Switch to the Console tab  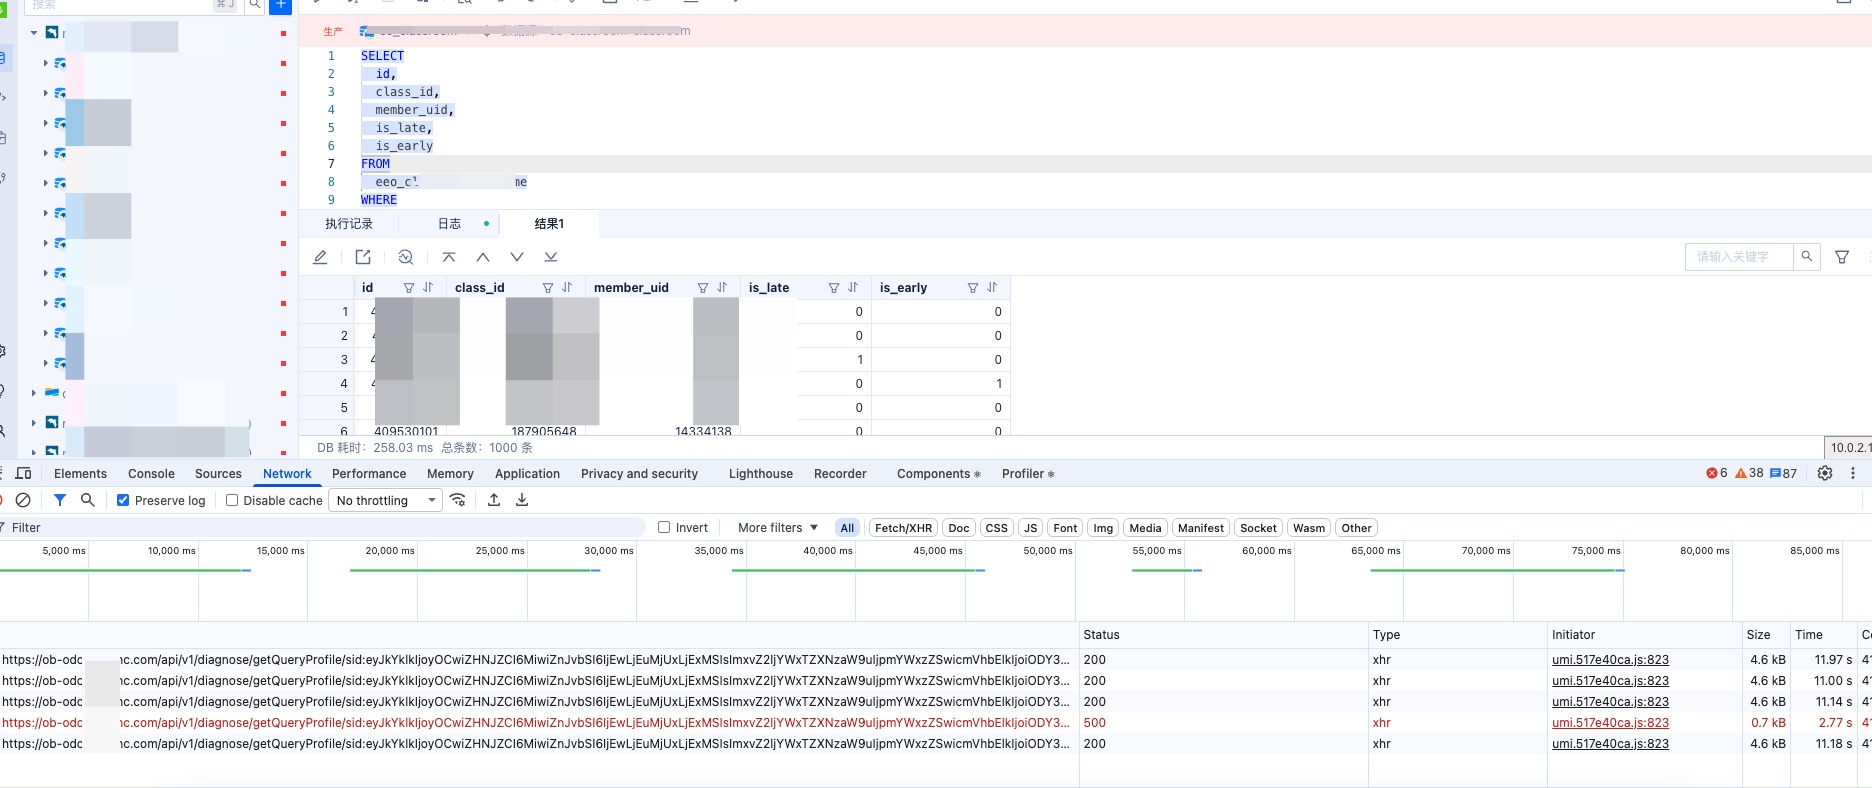click(151, 474)
